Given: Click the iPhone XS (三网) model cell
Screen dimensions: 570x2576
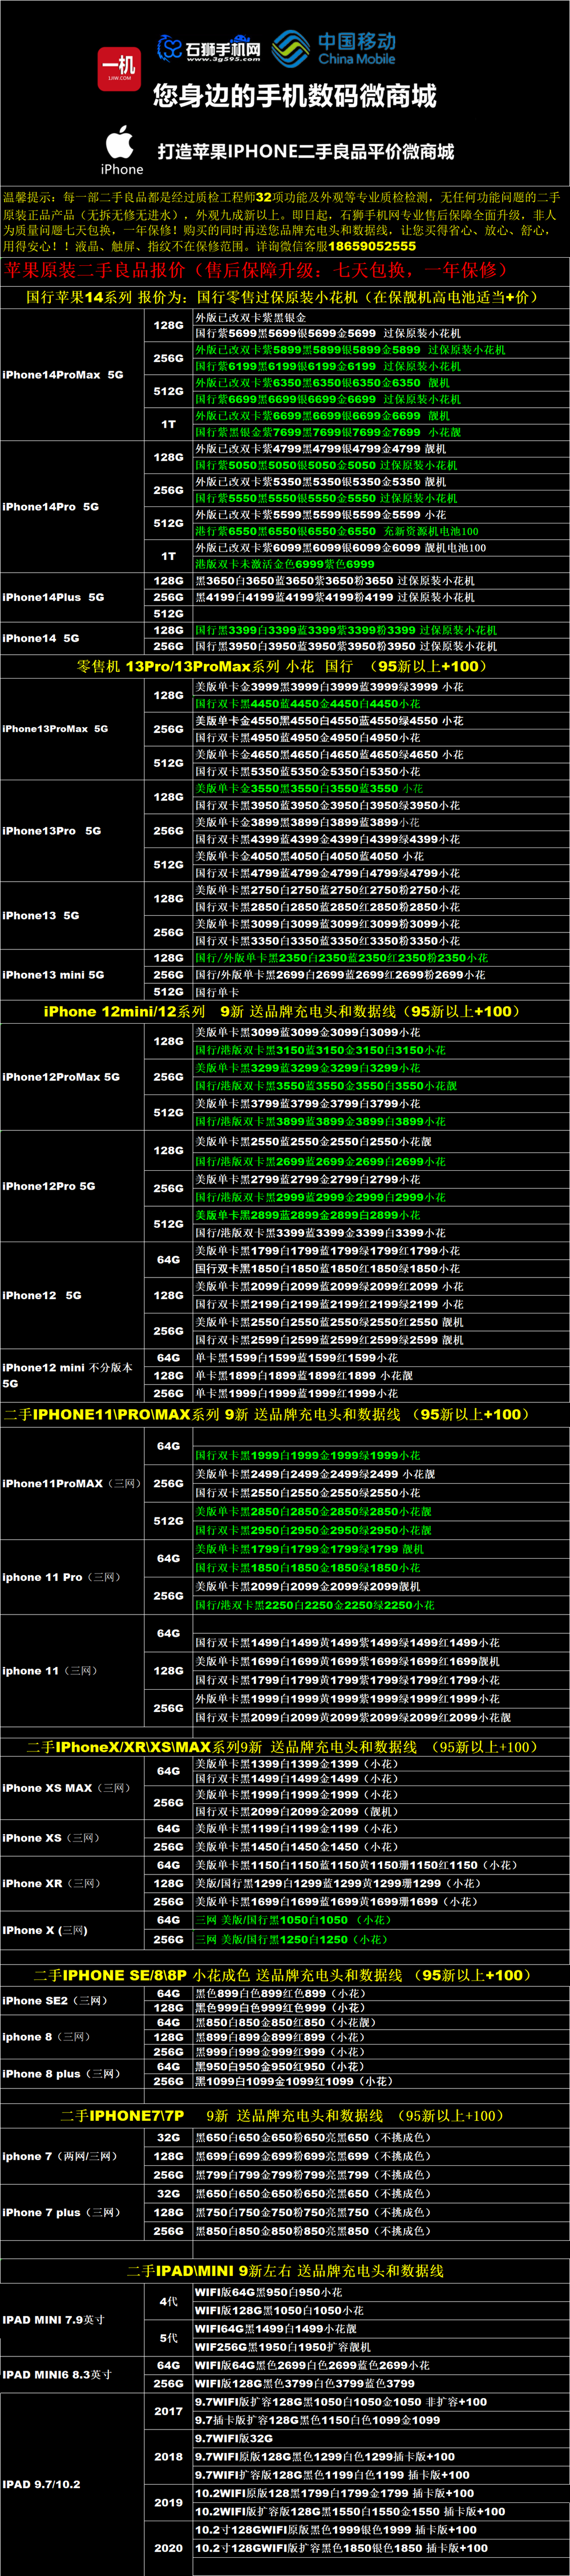Looking at the screenshot, I should (x=72, y=1838).
